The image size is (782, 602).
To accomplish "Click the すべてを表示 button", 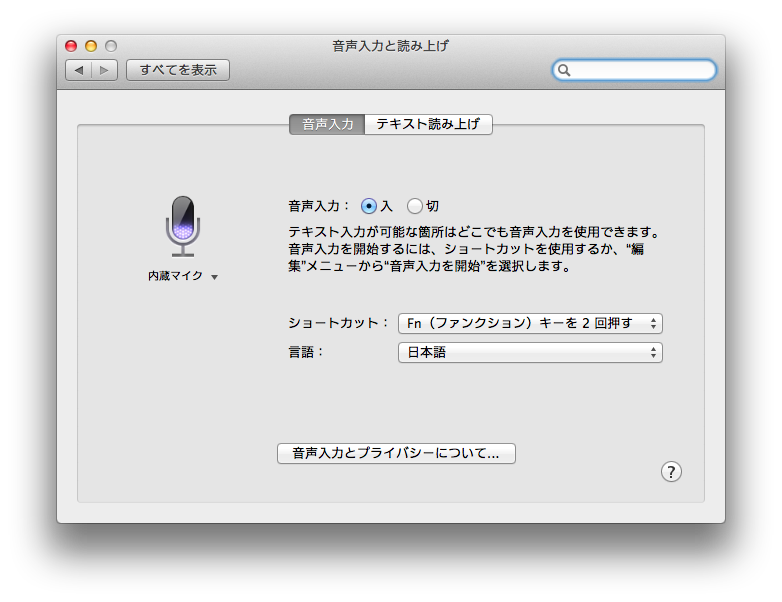I will (178, 70).
